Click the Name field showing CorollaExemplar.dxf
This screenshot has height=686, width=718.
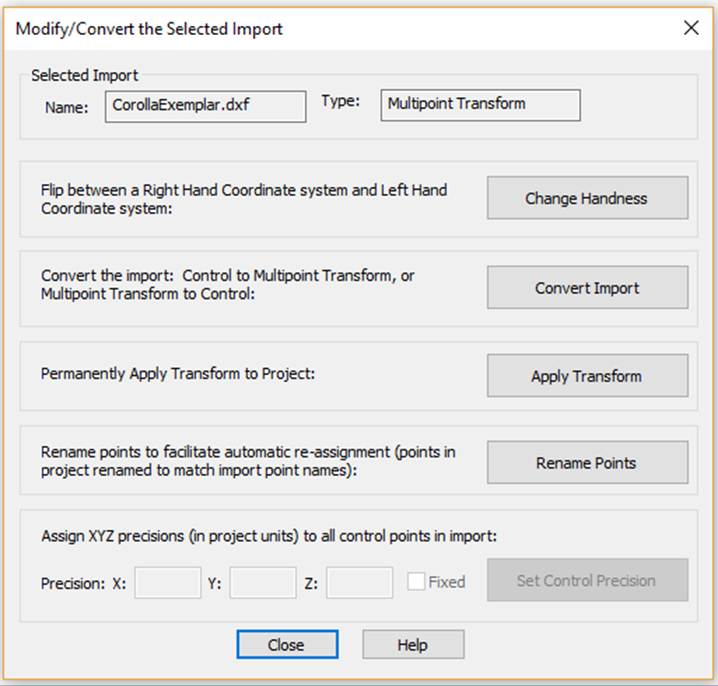point(205,106)
